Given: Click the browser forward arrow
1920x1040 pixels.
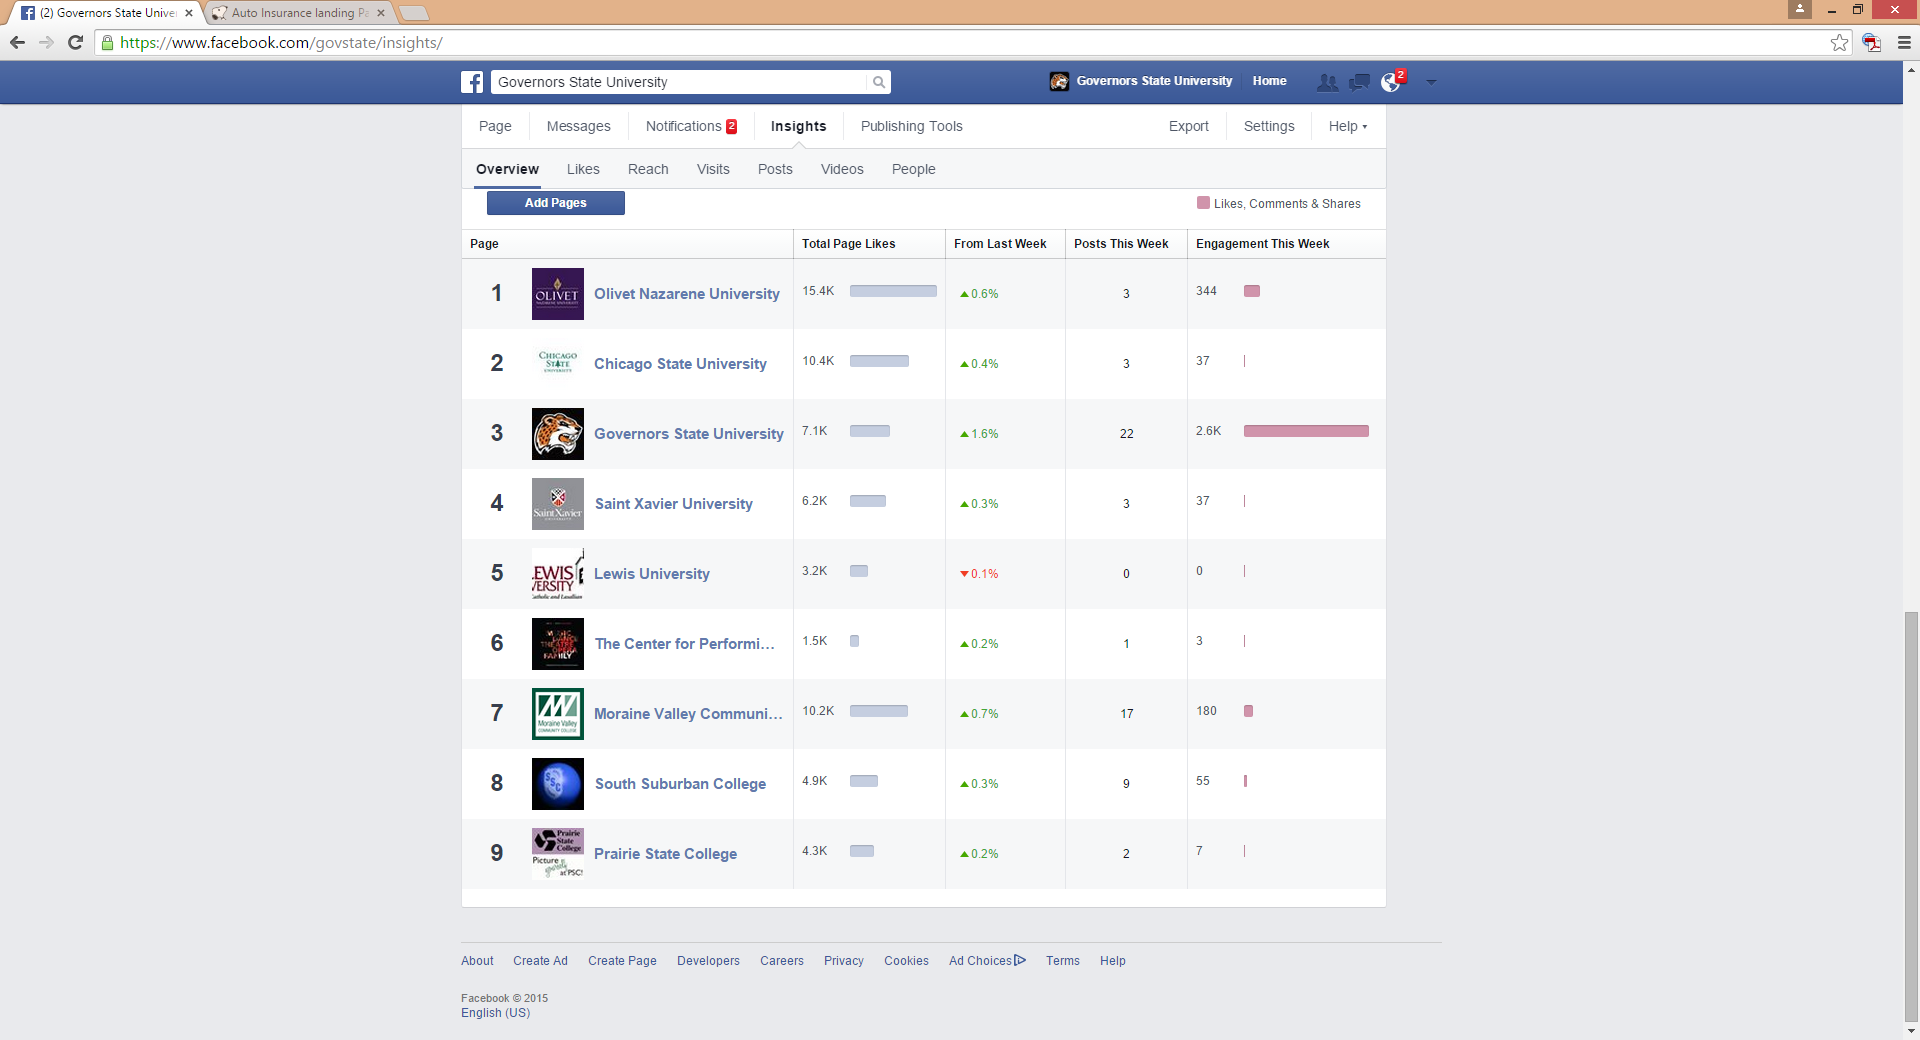Looking at the screenshot, I should [46, 42].
